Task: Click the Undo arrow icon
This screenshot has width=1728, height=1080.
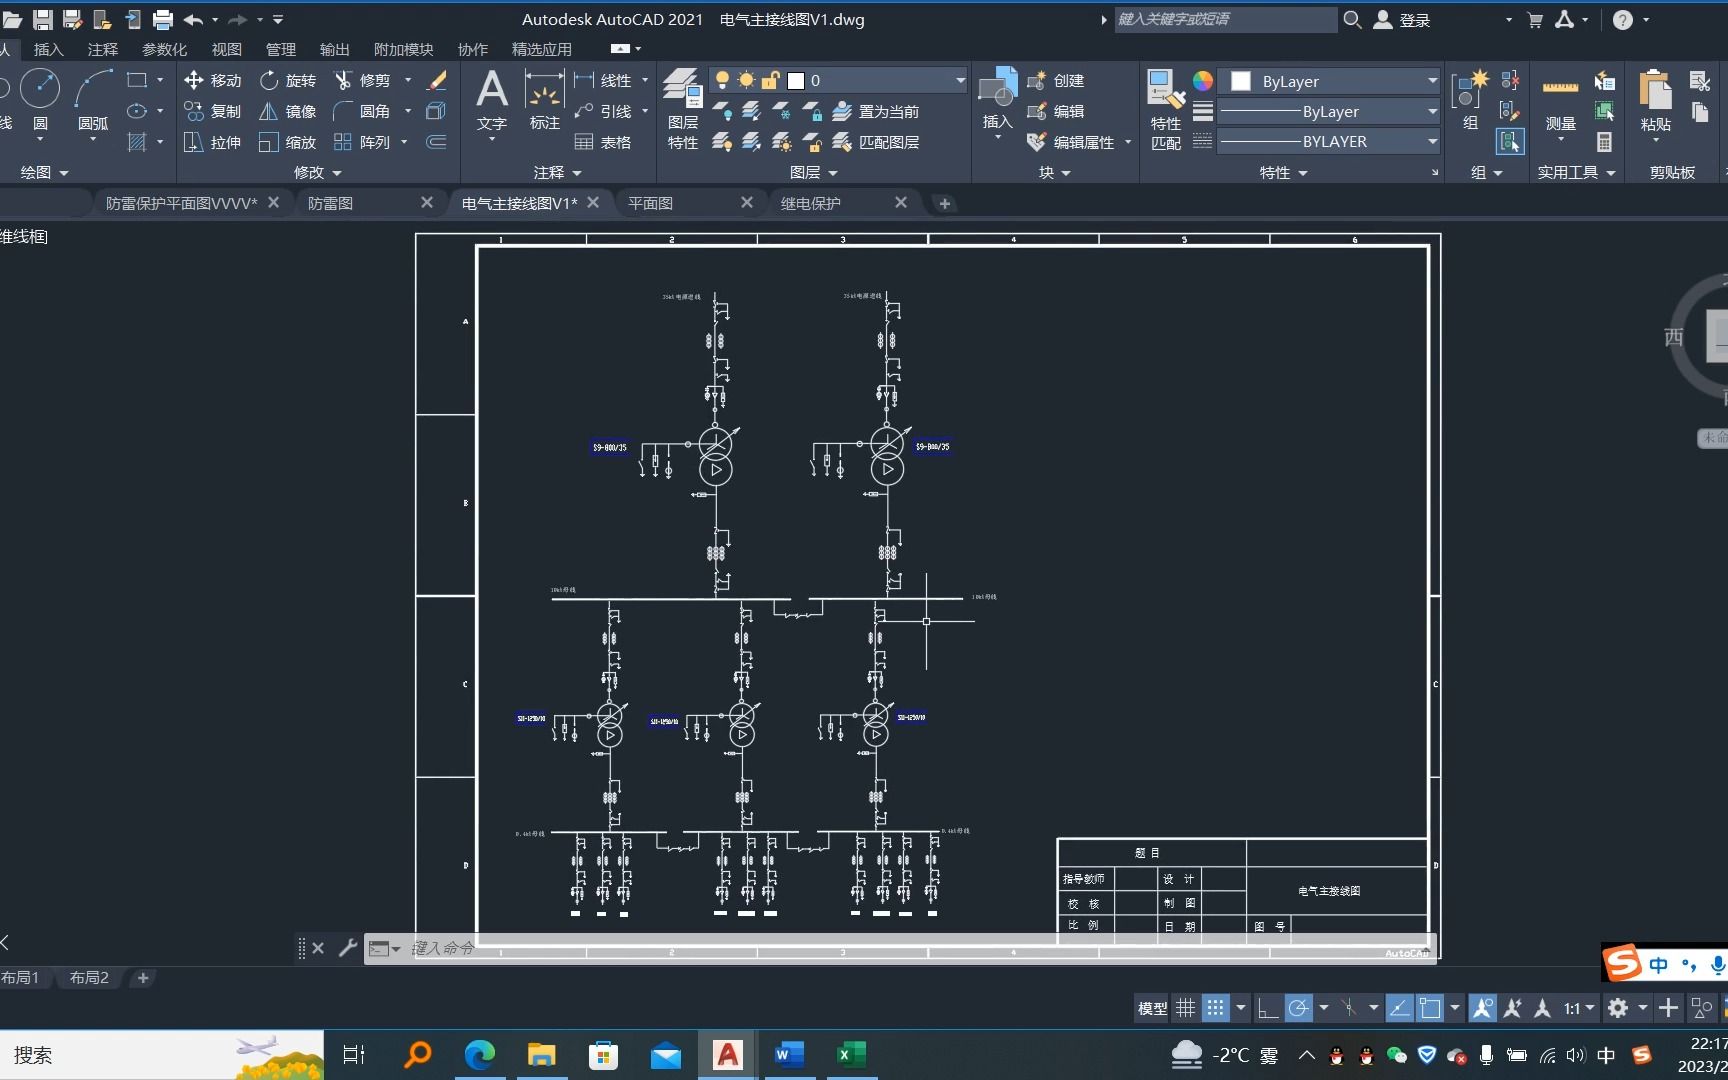Action: [193, 19]
